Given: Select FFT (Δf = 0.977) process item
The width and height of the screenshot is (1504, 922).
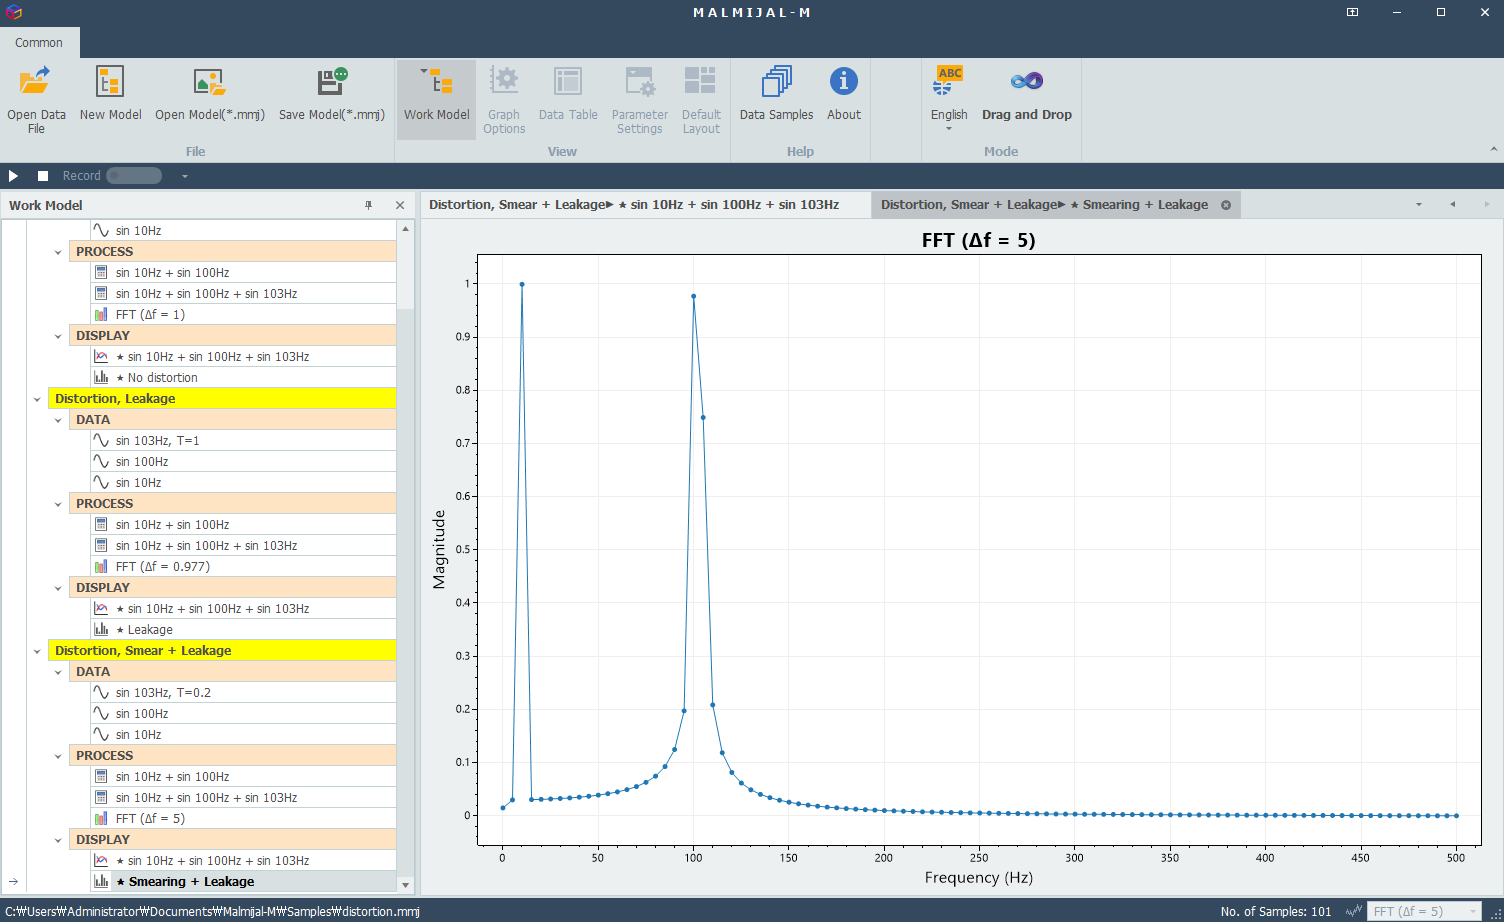Looking at the screenshot, I should (x=243, y=566).
